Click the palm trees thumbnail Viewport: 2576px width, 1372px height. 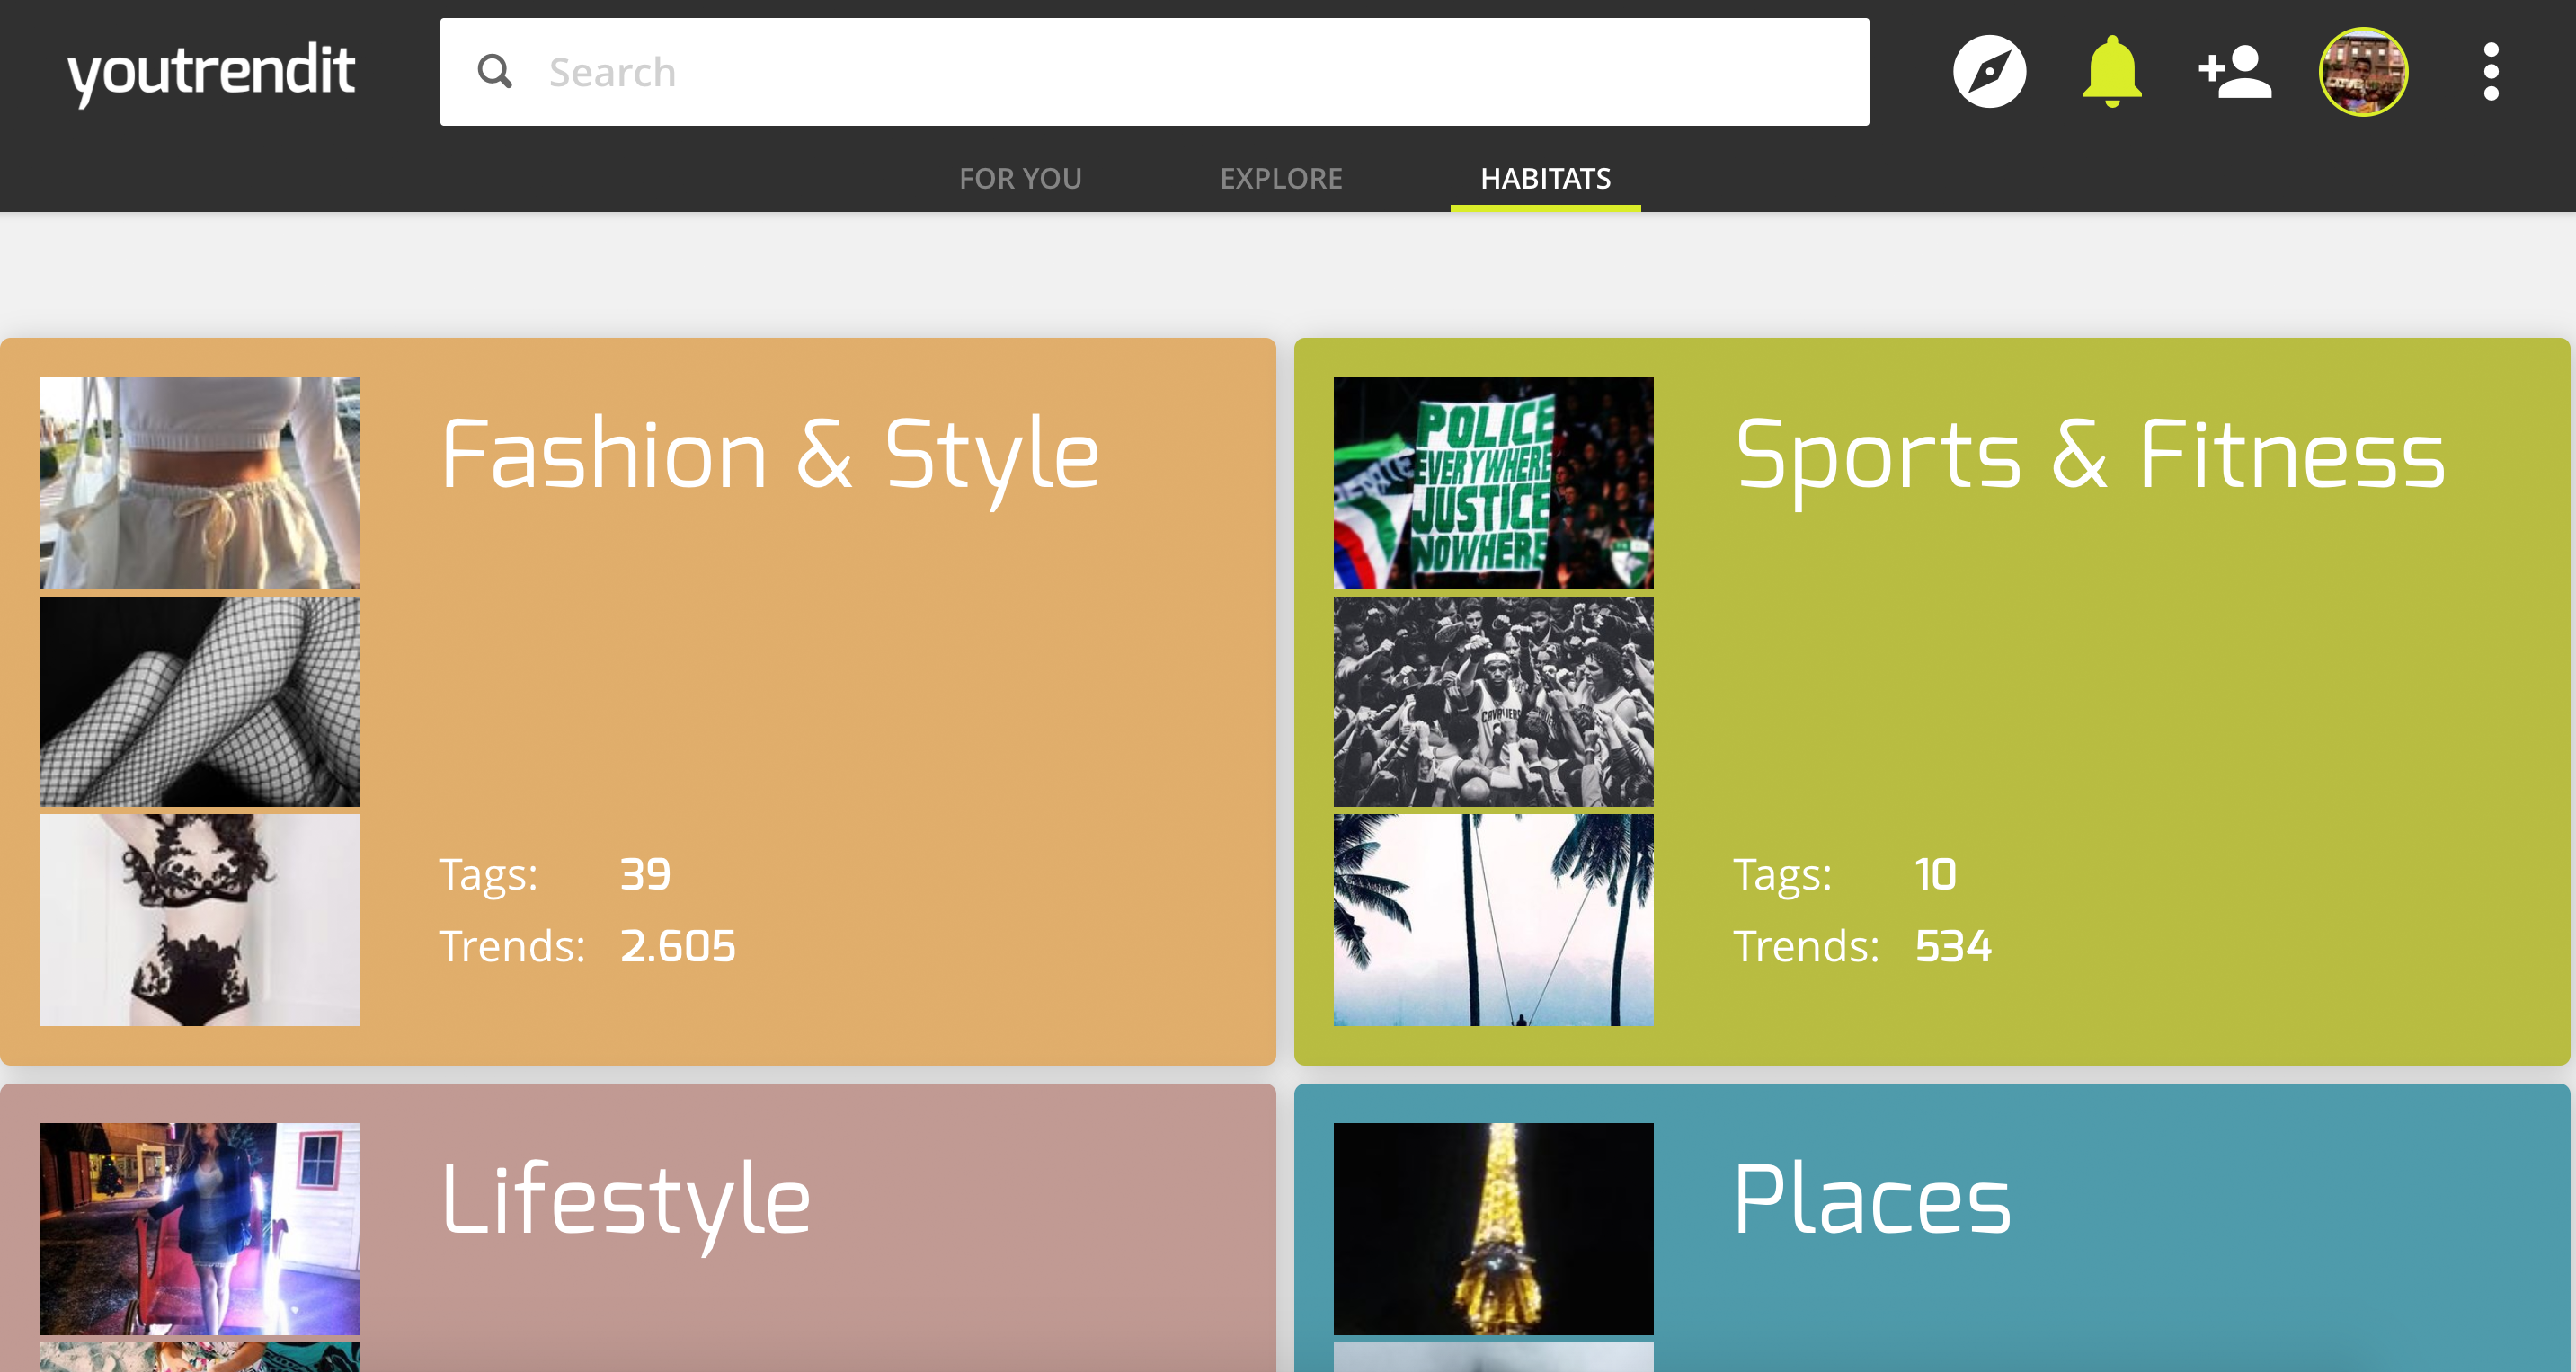(1493, 919)
